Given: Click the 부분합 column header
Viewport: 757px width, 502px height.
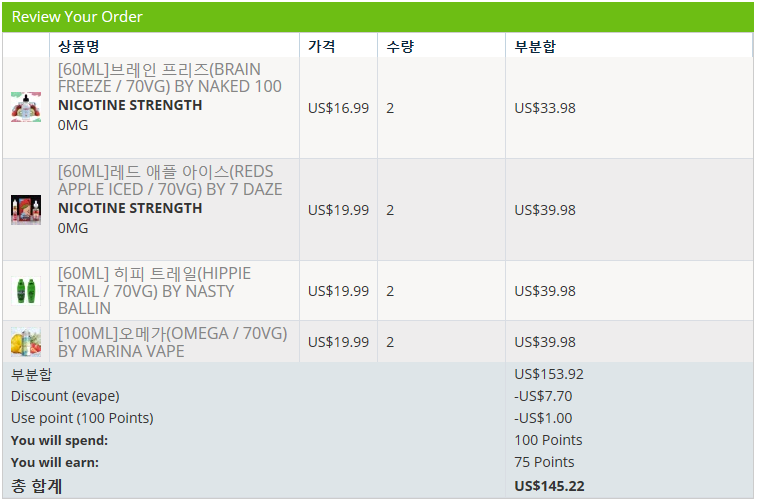Looking at the screenshot, I should coord(535,46).
